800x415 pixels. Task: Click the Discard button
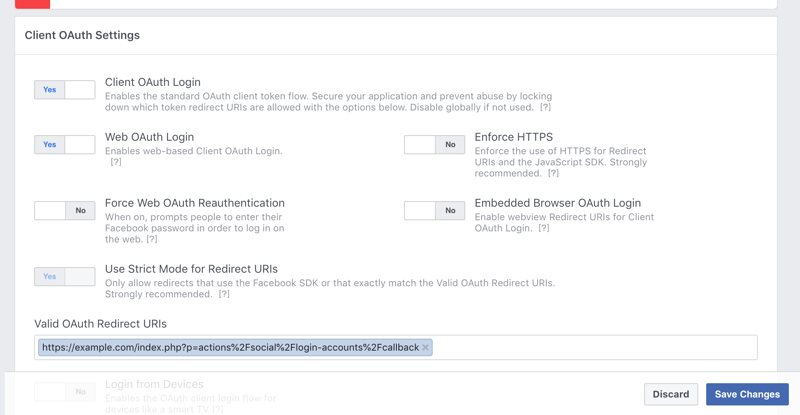pos(671,394)
